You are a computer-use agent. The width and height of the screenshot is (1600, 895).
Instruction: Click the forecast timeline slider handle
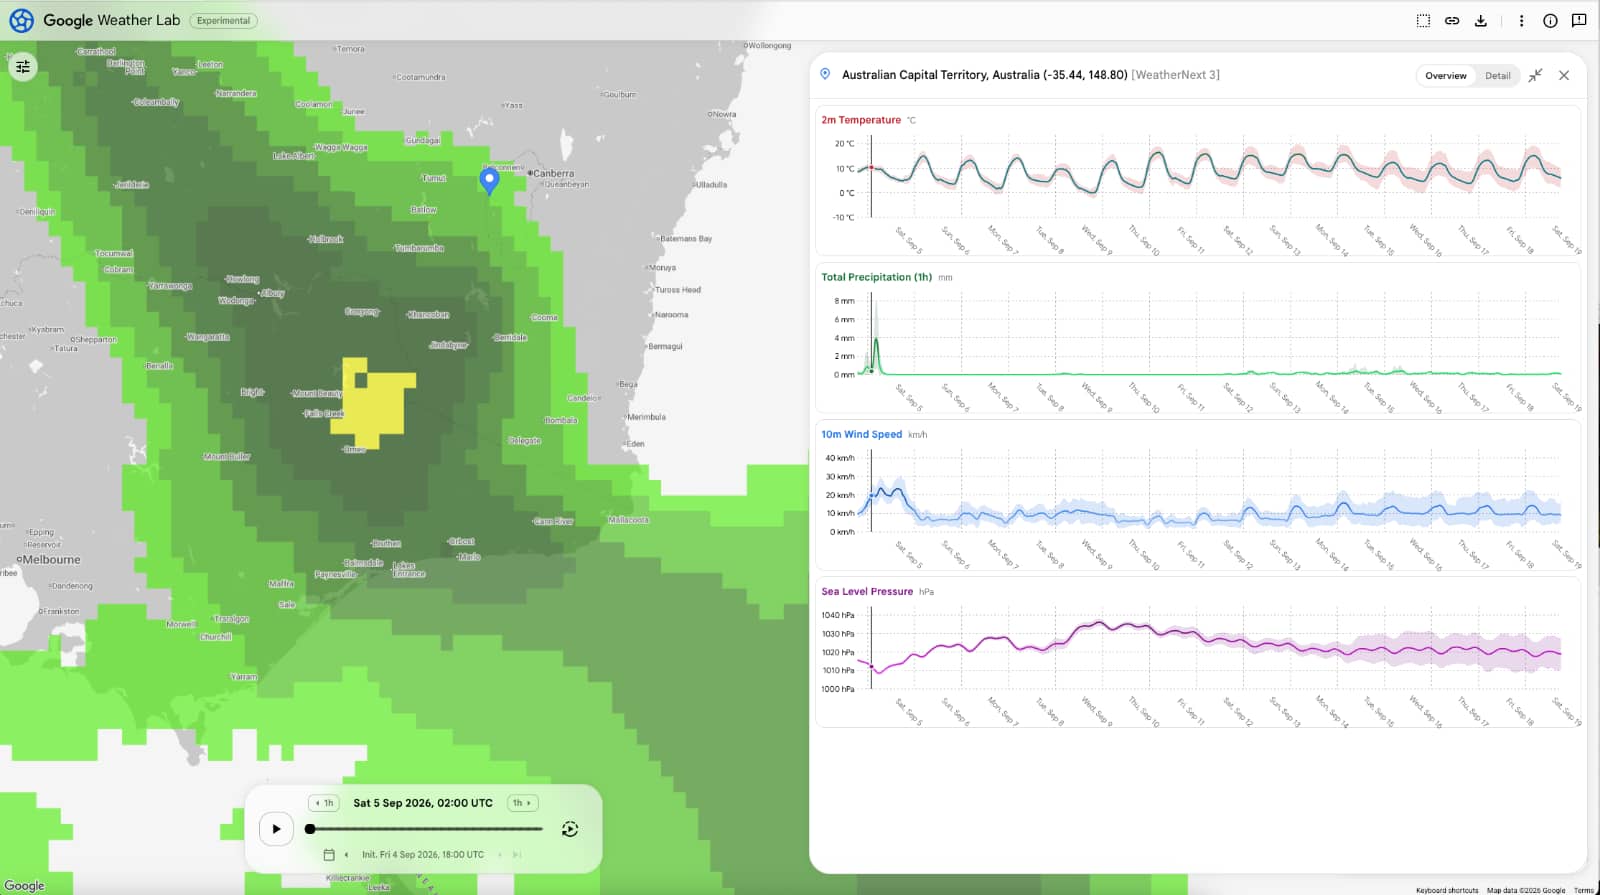[310, 829]
